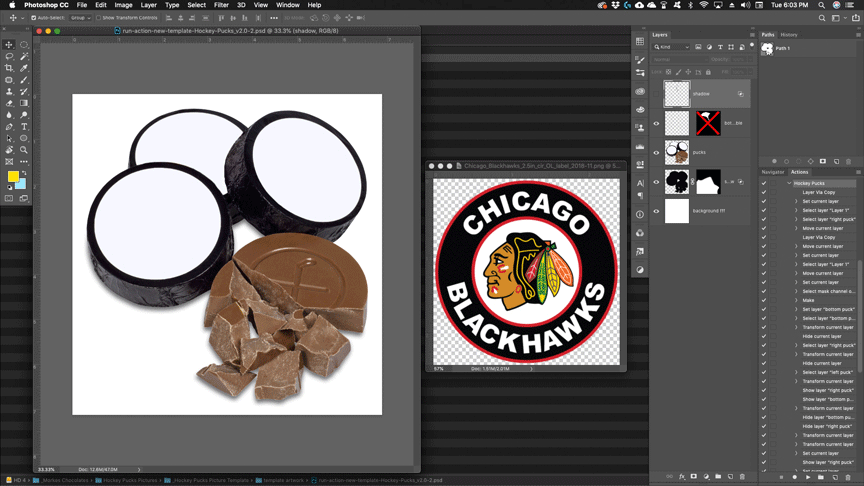
Task: Click the yellow foreground color swatch
Action: tap(13, 176)
